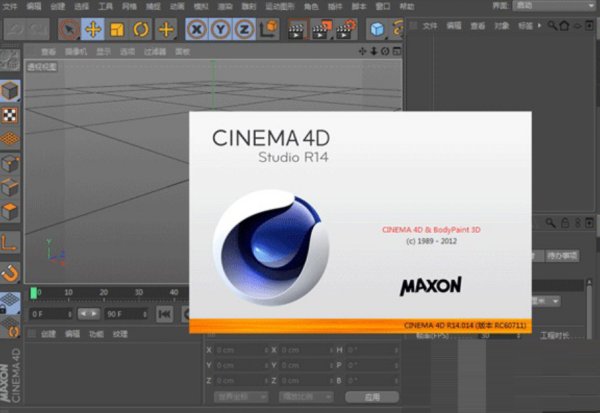Click the stepper arrows of 90 F field
Image resolution: width=600 pixels, height=413 pixels.
pos(145,314)
